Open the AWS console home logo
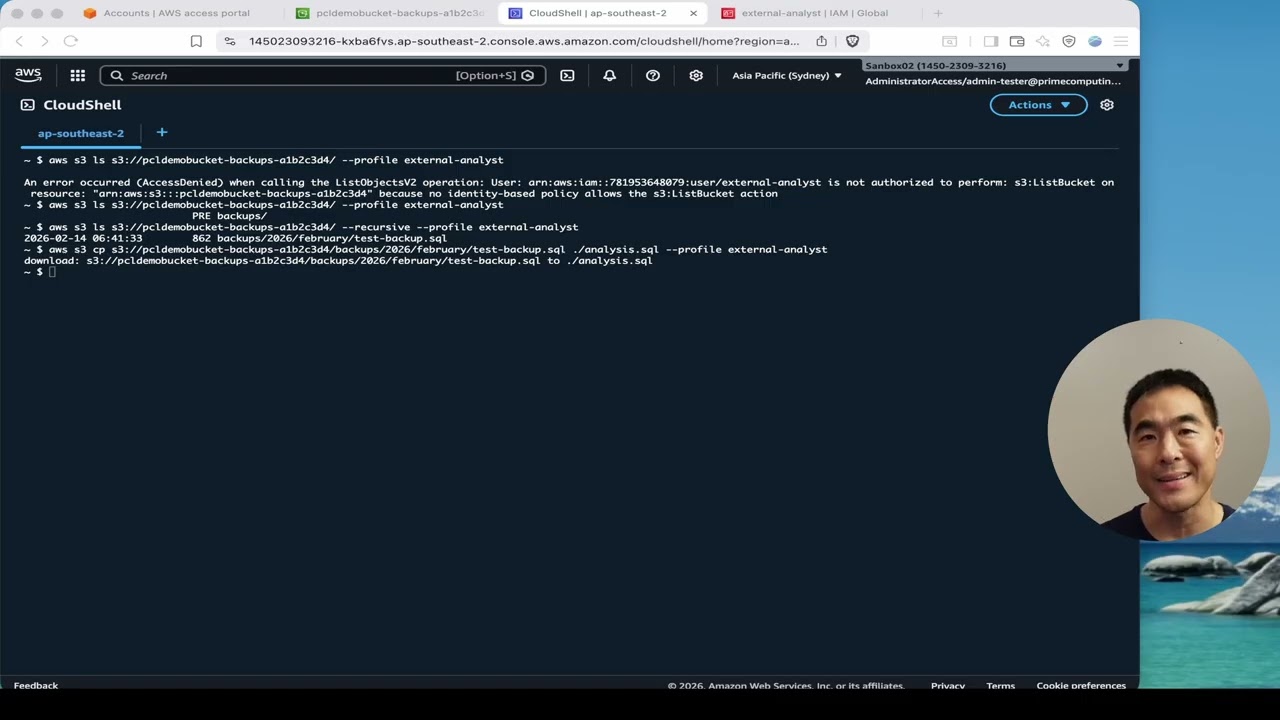The height and width of the screenshot is (720, 1280). click(28, 75)
